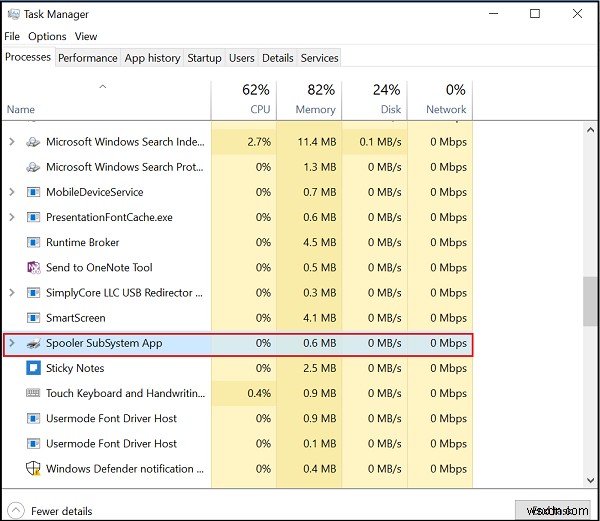Image resolution: width=600 pixels, height=521 pixels.
Task: Switch to the Performance tab
Action: 88,58
